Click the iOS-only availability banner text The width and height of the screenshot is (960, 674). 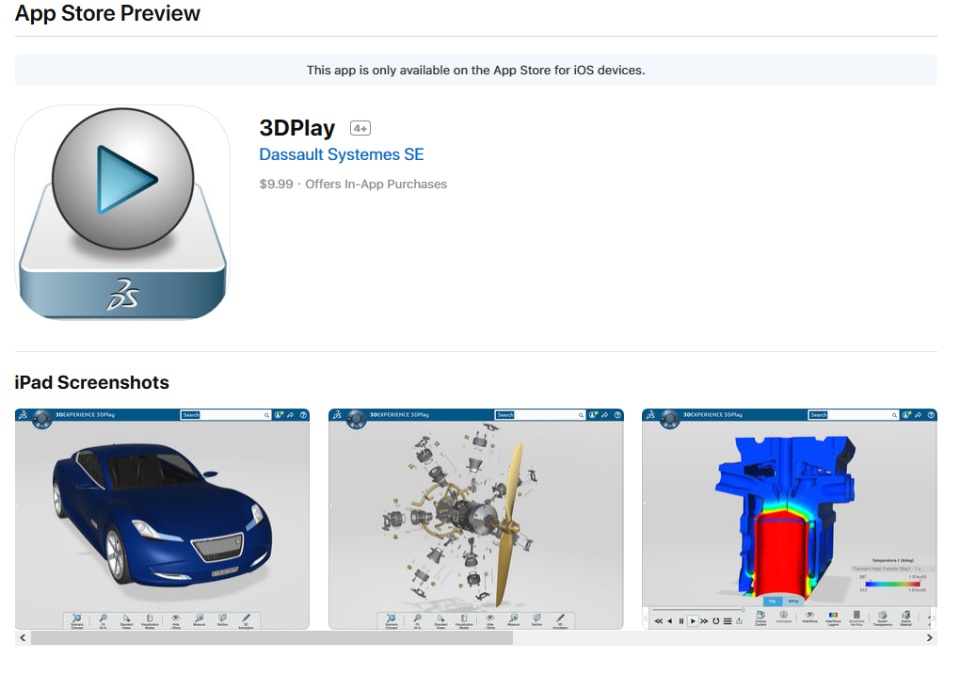point(476,70)
